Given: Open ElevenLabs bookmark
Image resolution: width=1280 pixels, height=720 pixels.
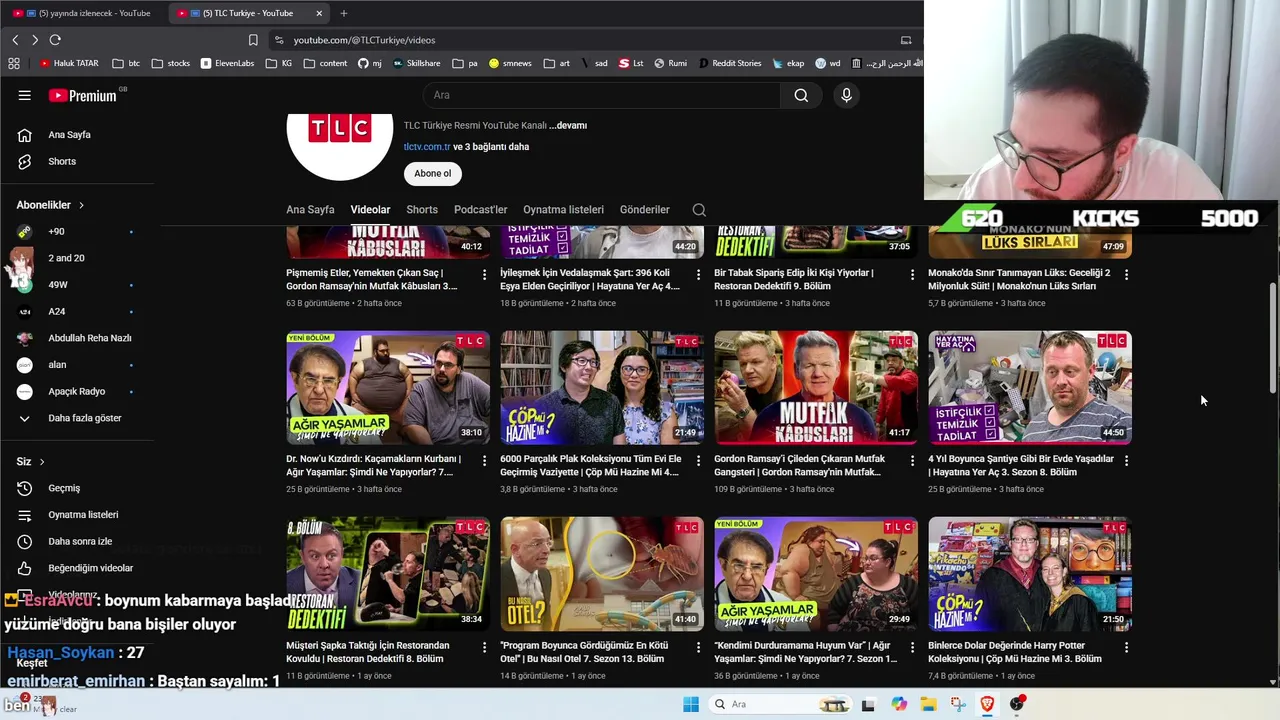Looking at the screenshot, I should click(x=227, y=63).
